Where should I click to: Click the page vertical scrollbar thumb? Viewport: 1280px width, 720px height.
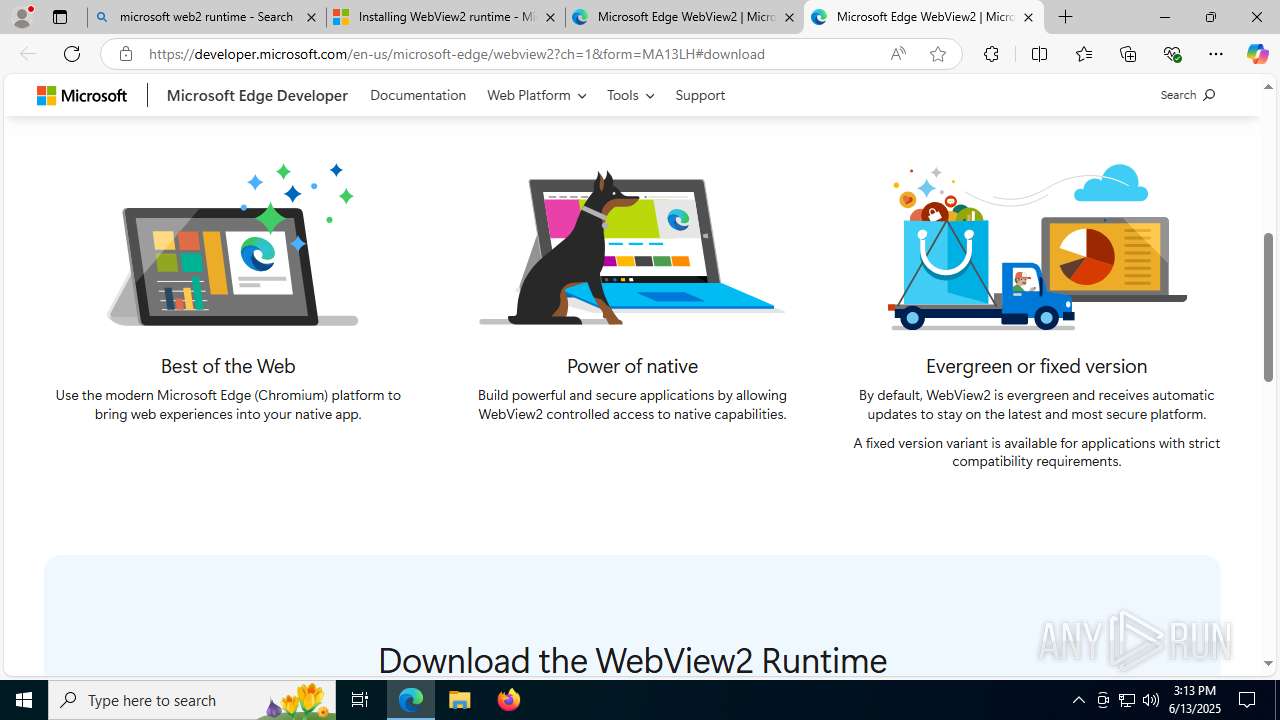(x=1268, y=307)
